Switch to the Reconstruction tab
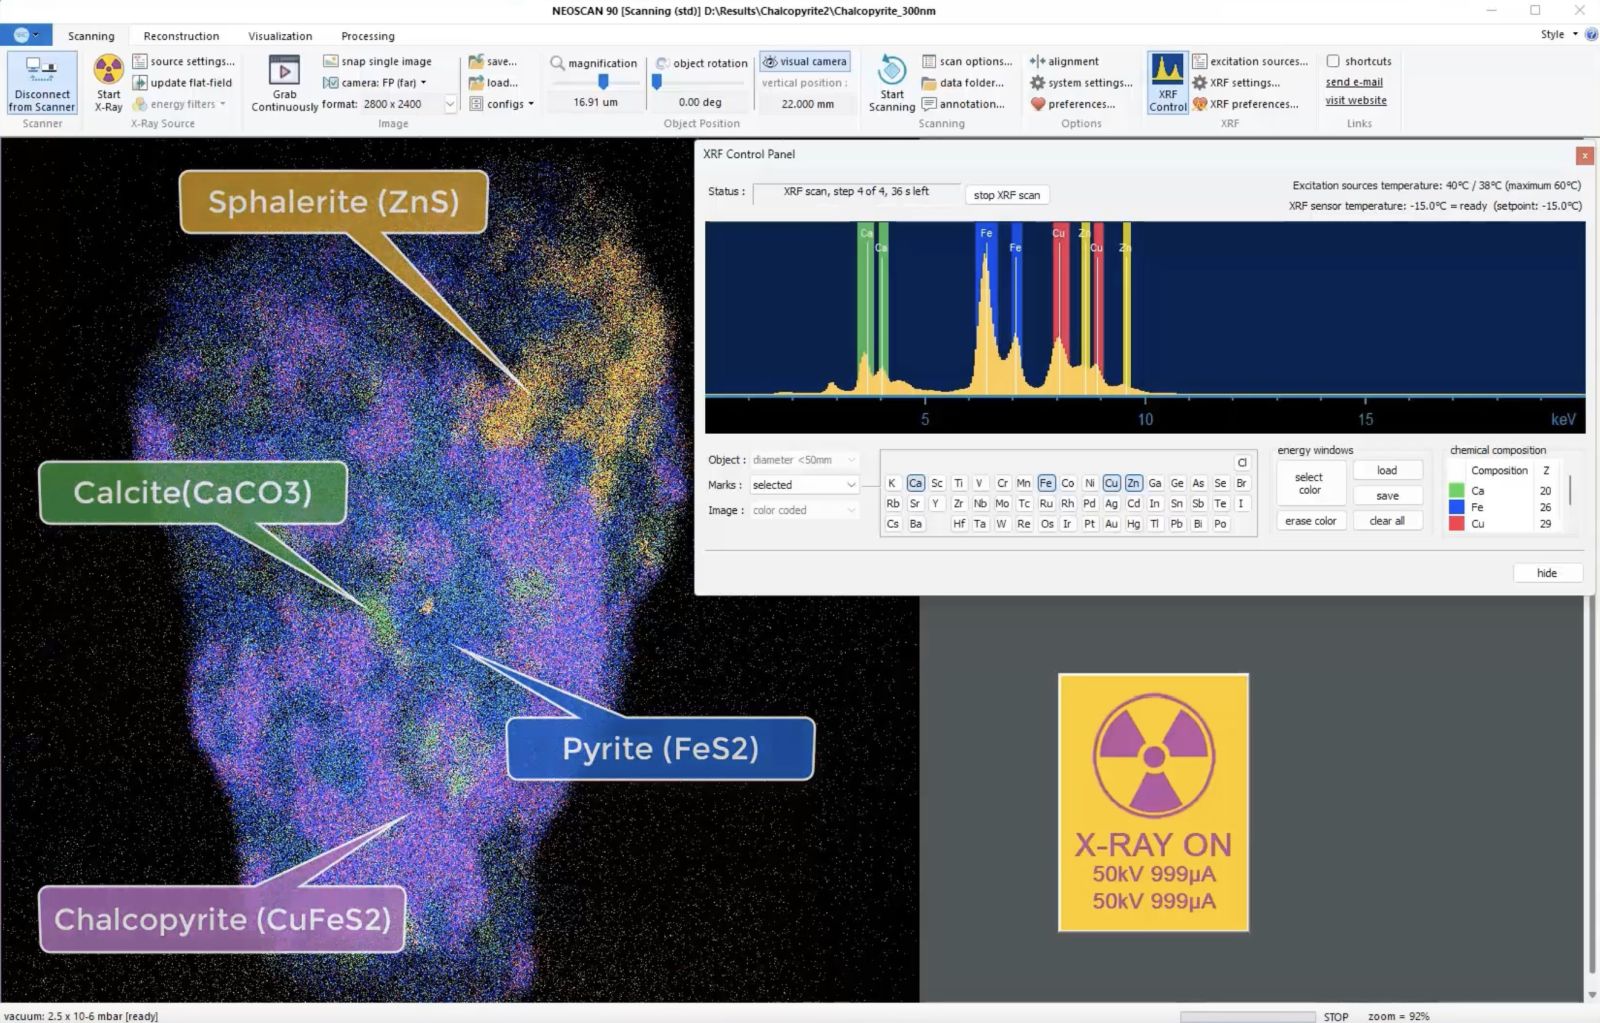 tap(181, 36)
